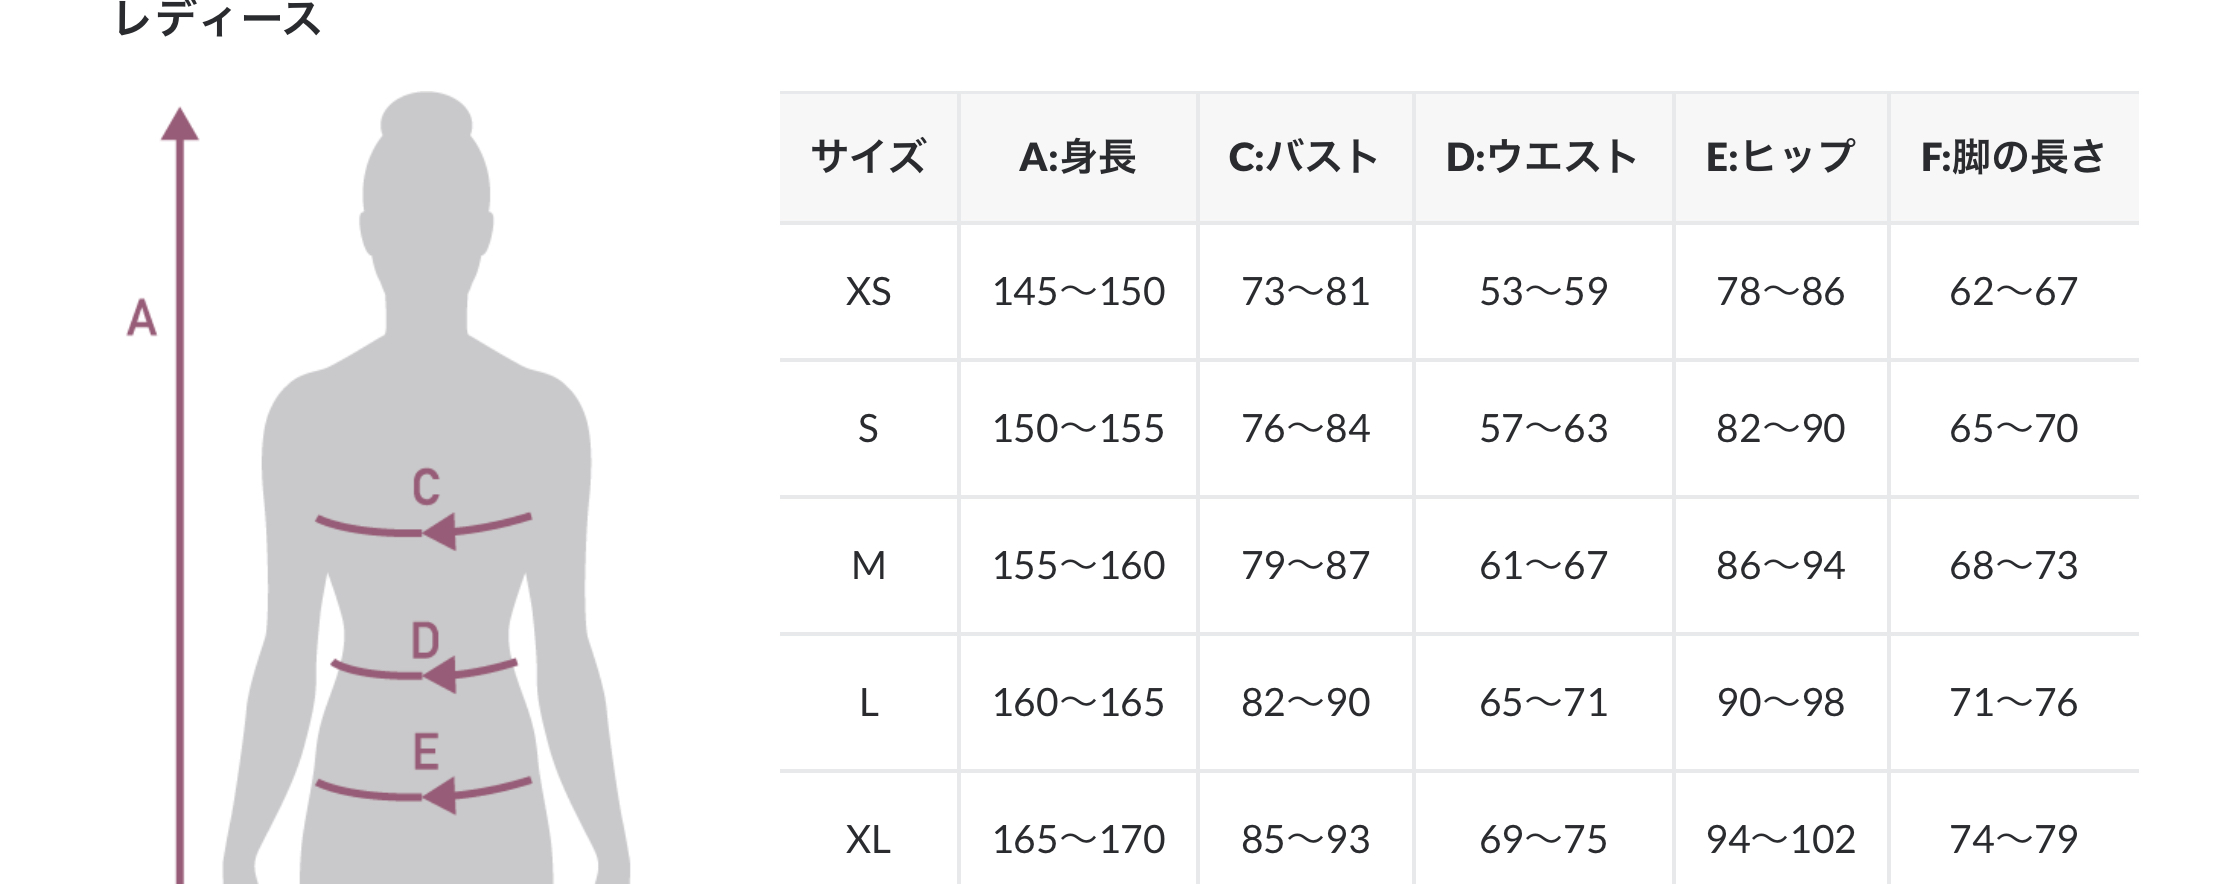Viewport: 2225px width, 884px height.
Task: Click the S size row label
Action: point(868,429)
